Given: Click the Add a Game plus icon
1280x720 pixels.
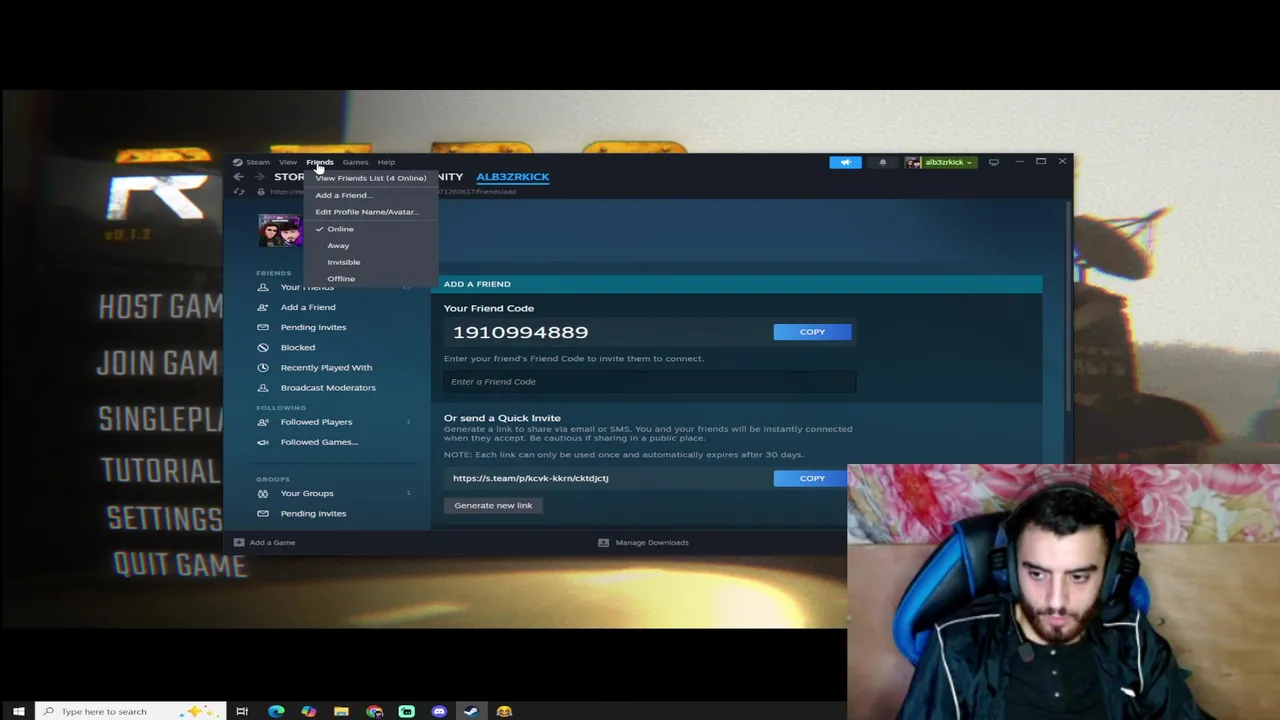Looking at the screenshot, I should pyautogui.click(x=238, y=542).
